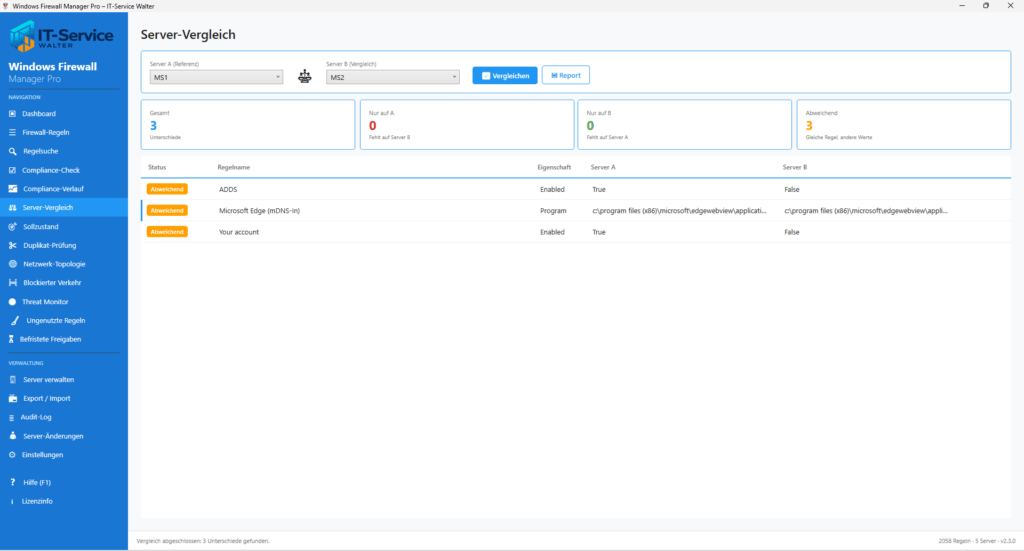Click the Export / Import icon
This screenshot has height=551, width=1024.
point(12,398)
